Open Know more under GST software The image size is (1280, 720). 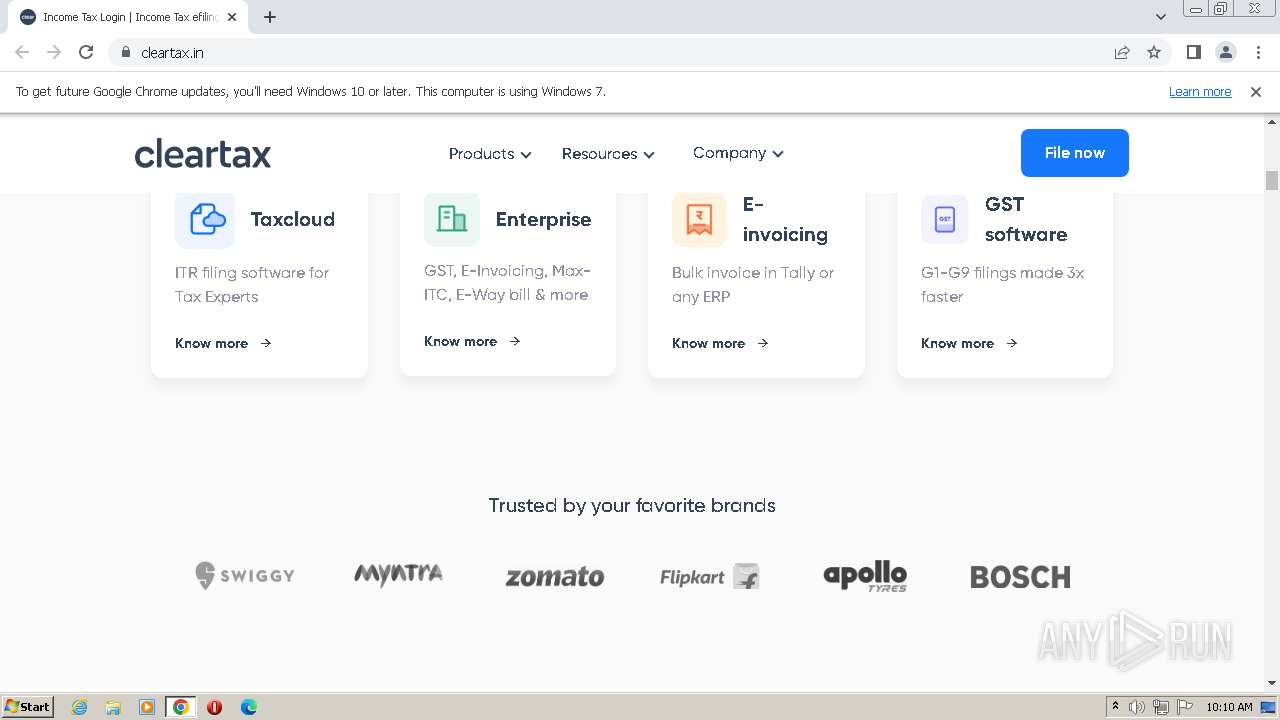coord(969,343)
